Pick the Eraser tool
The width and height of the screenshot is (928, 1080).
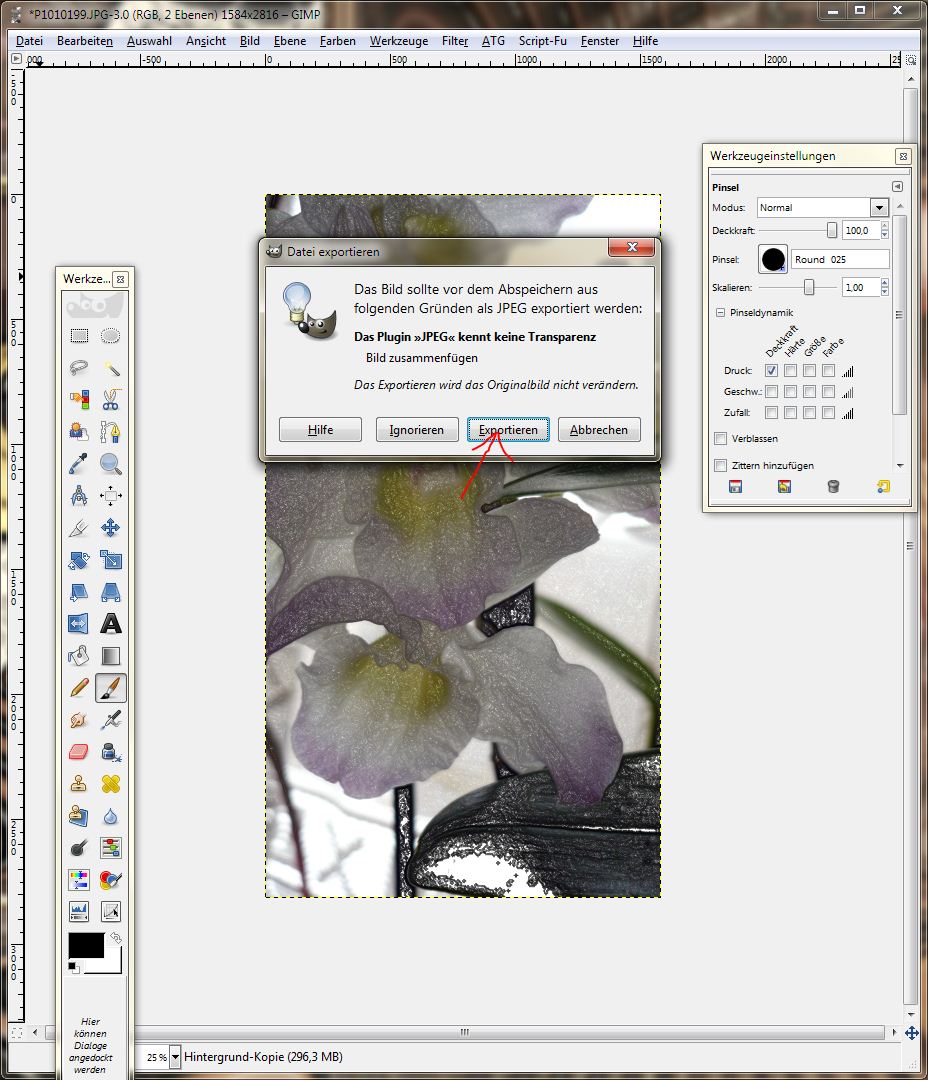click(79, 752)
